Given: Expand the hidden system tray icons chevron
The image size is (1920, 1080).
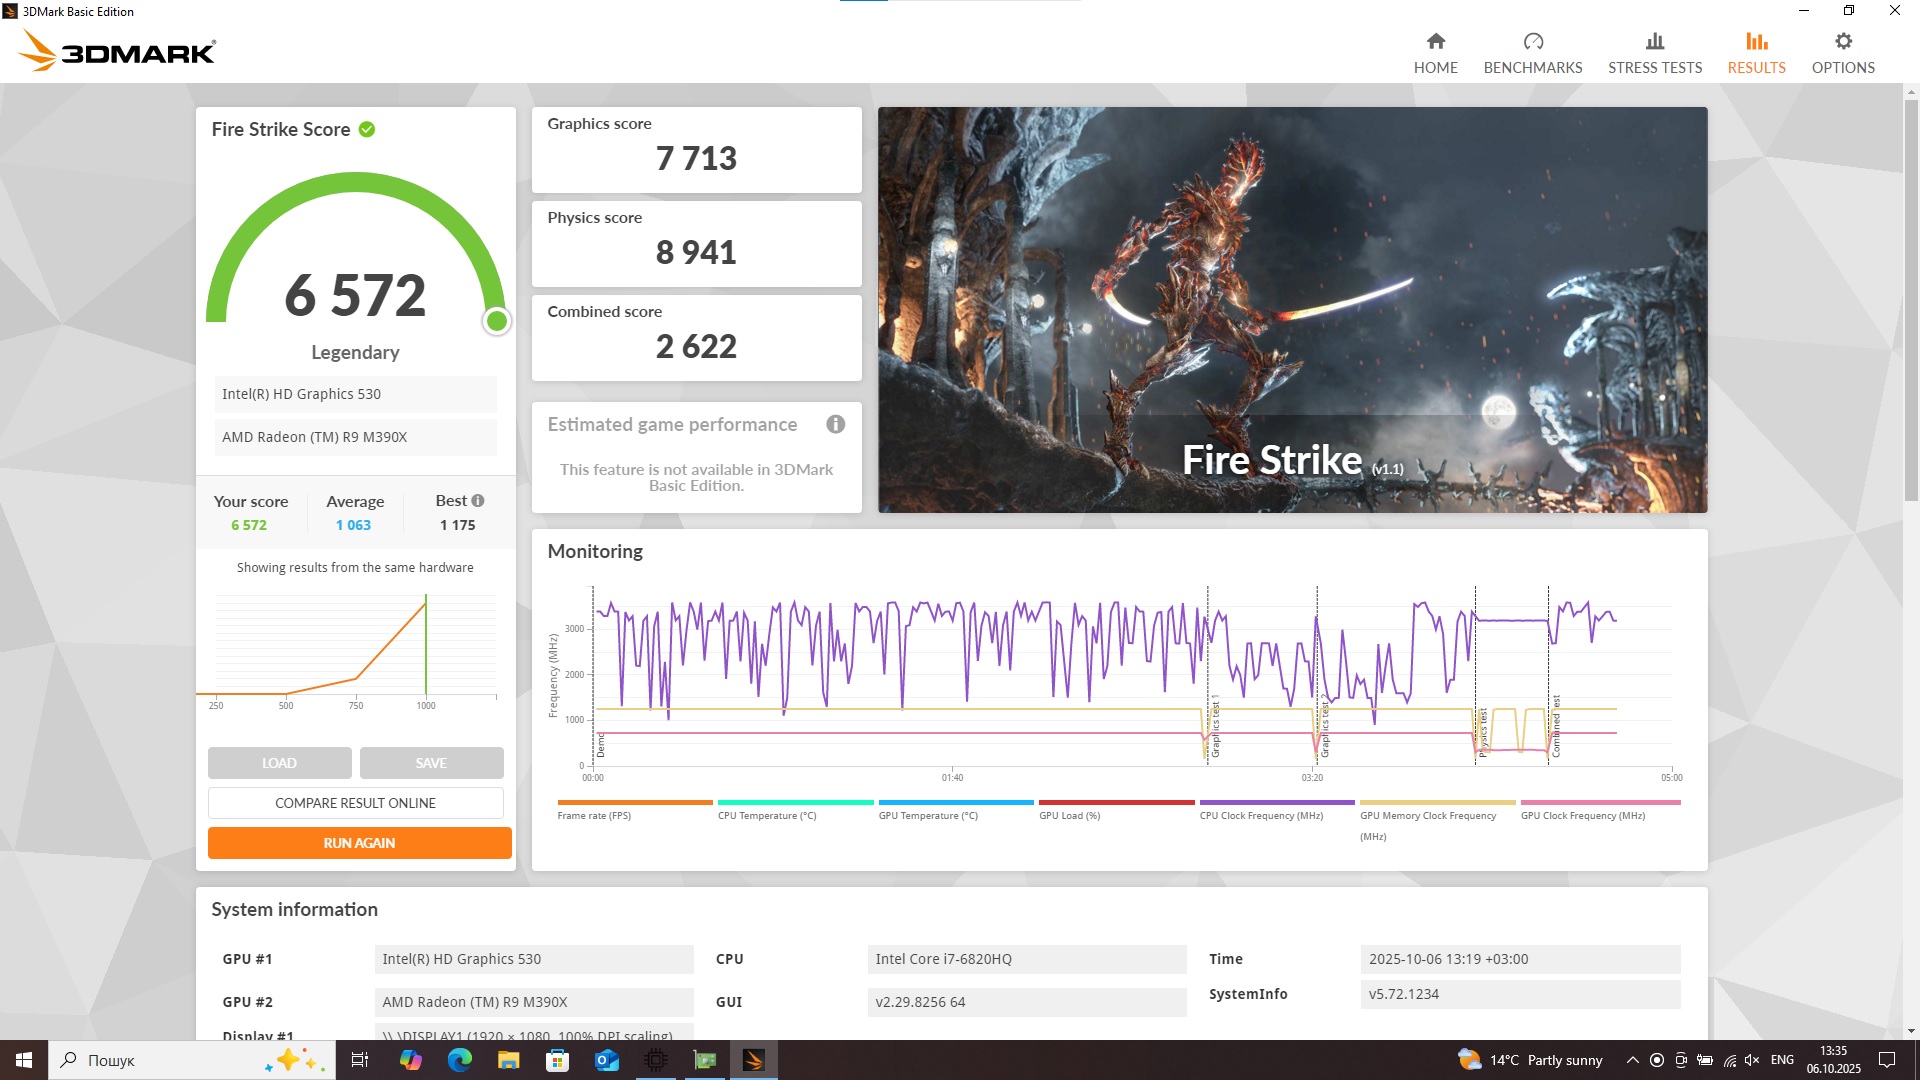Looking at the screenshot, I should tap(1632, 1060).
